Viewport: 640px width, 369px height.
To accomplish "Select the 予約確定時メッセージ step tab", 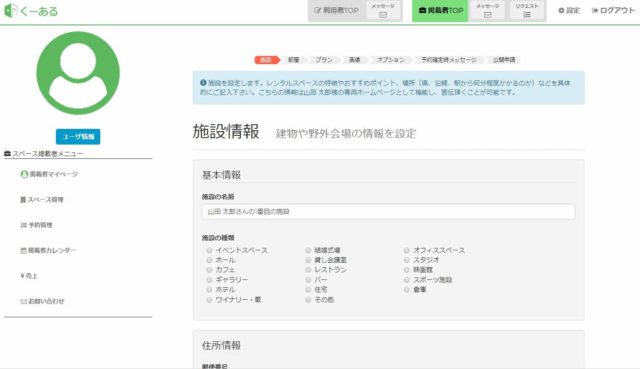I will [x=449, y=60].
